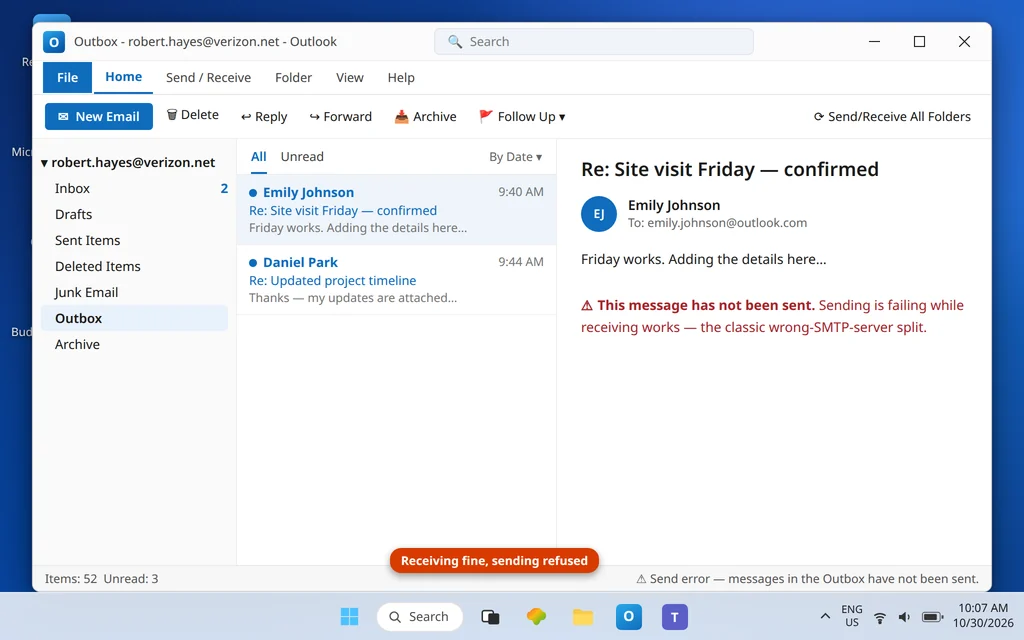Image resolution: width=1024 pixels, height=640 pixels.
Task: Maximize the Outlook window
Action: tap(920, 42)
